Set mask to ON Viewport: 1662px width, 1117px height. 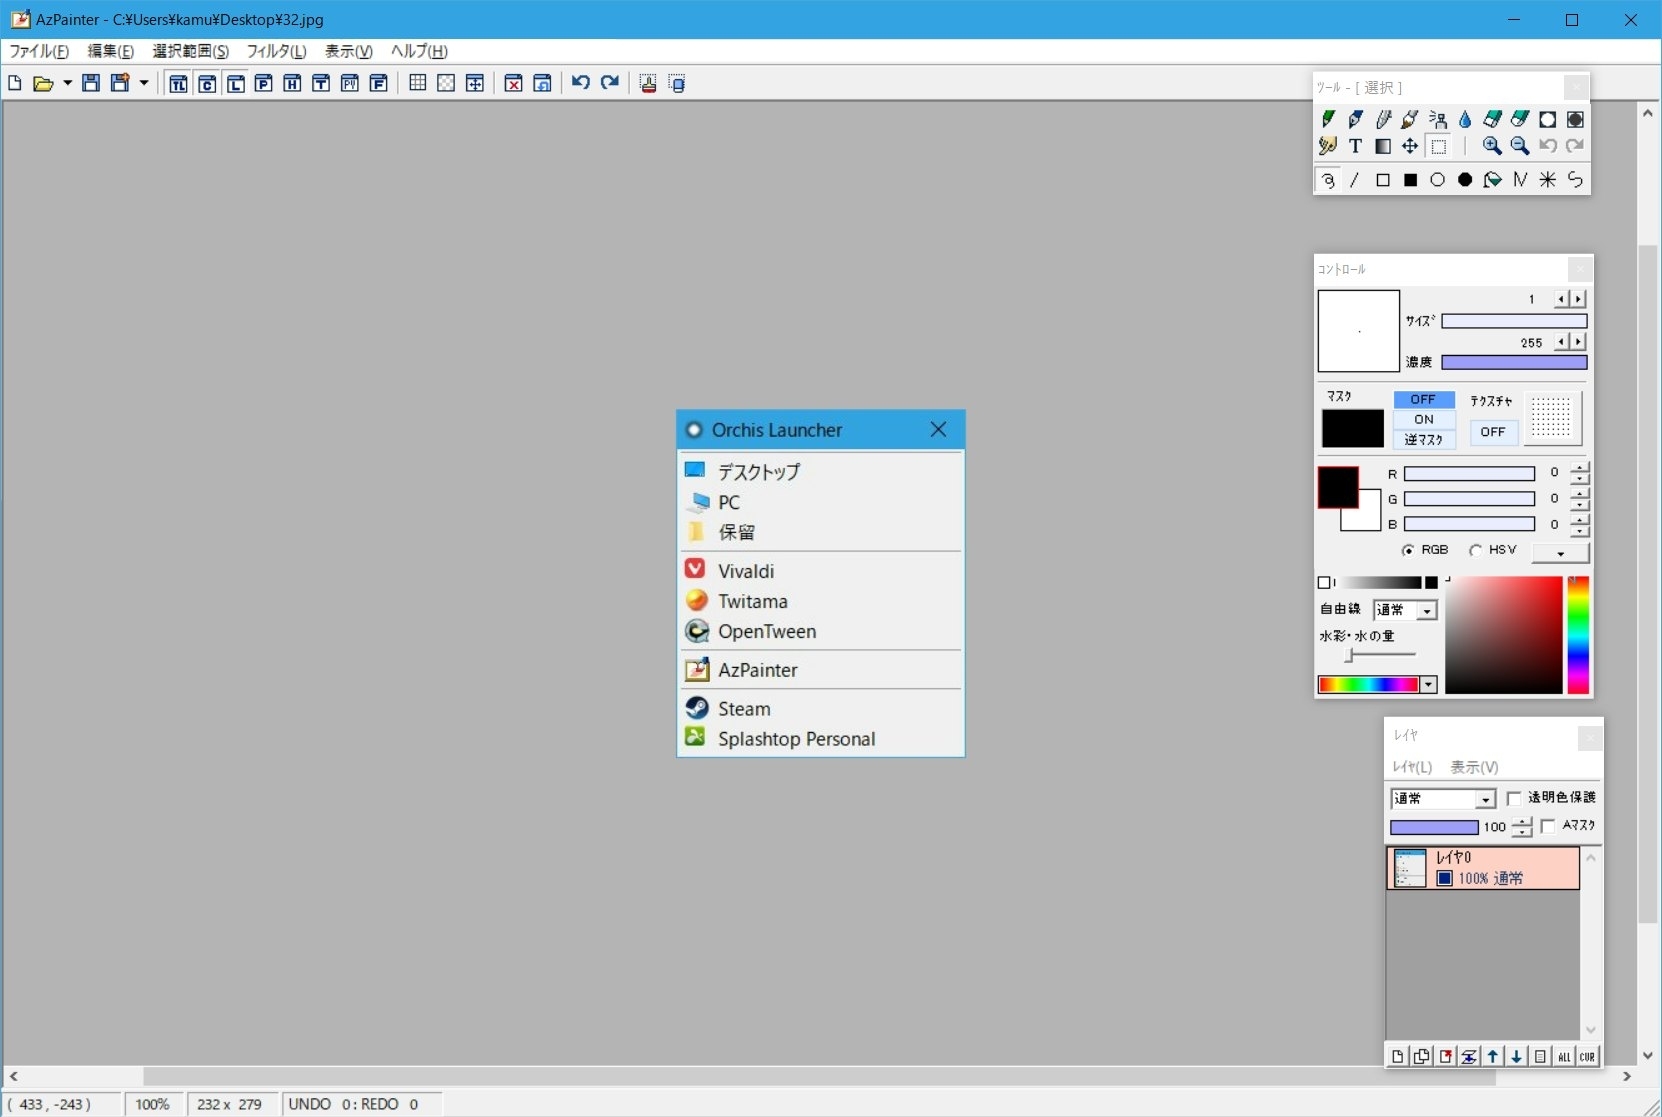pos(1424,419)
